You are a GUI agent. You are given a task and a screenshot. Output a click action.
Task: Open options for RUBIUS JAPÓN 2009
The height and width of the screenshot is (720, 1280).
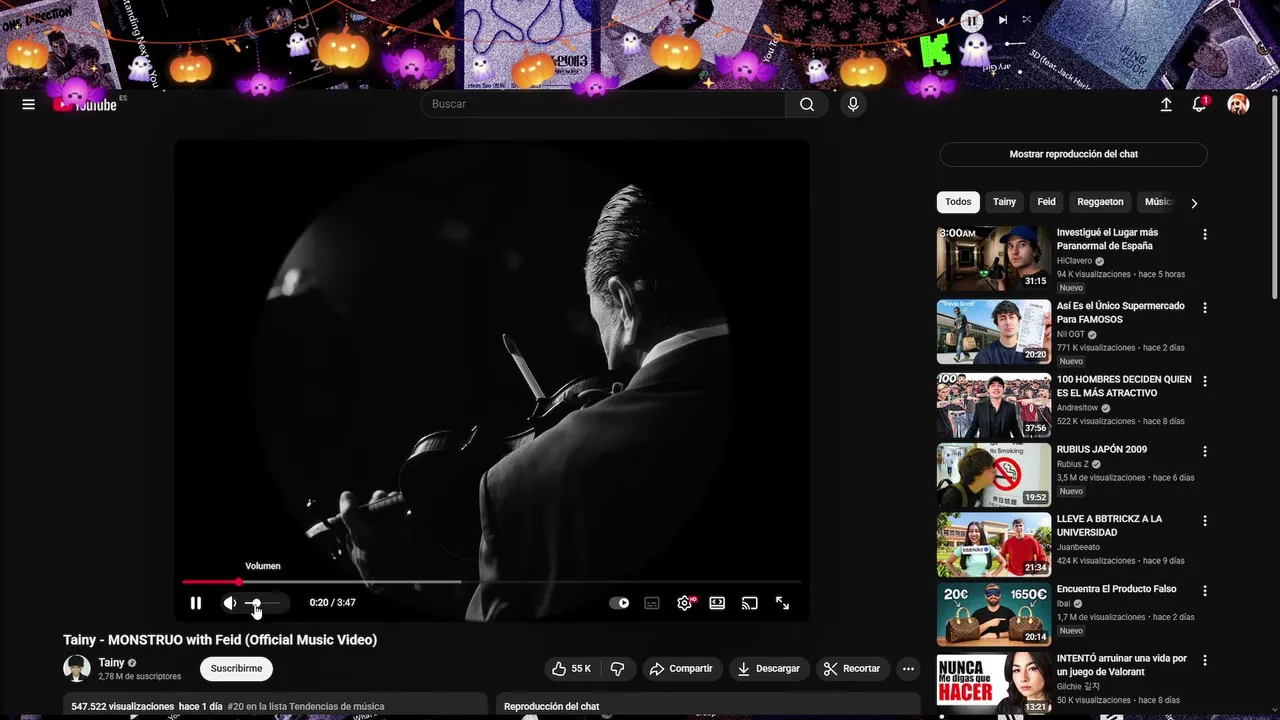[1205, 451]
